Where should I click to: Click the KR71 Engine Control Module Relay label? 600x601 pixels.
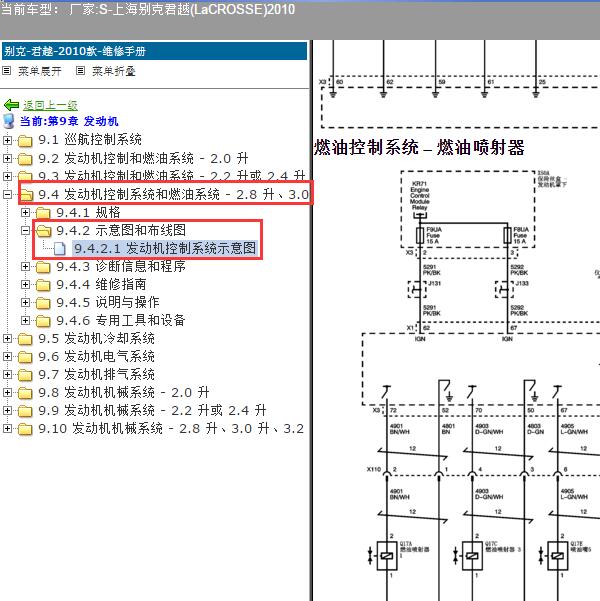tap(420, 195)
